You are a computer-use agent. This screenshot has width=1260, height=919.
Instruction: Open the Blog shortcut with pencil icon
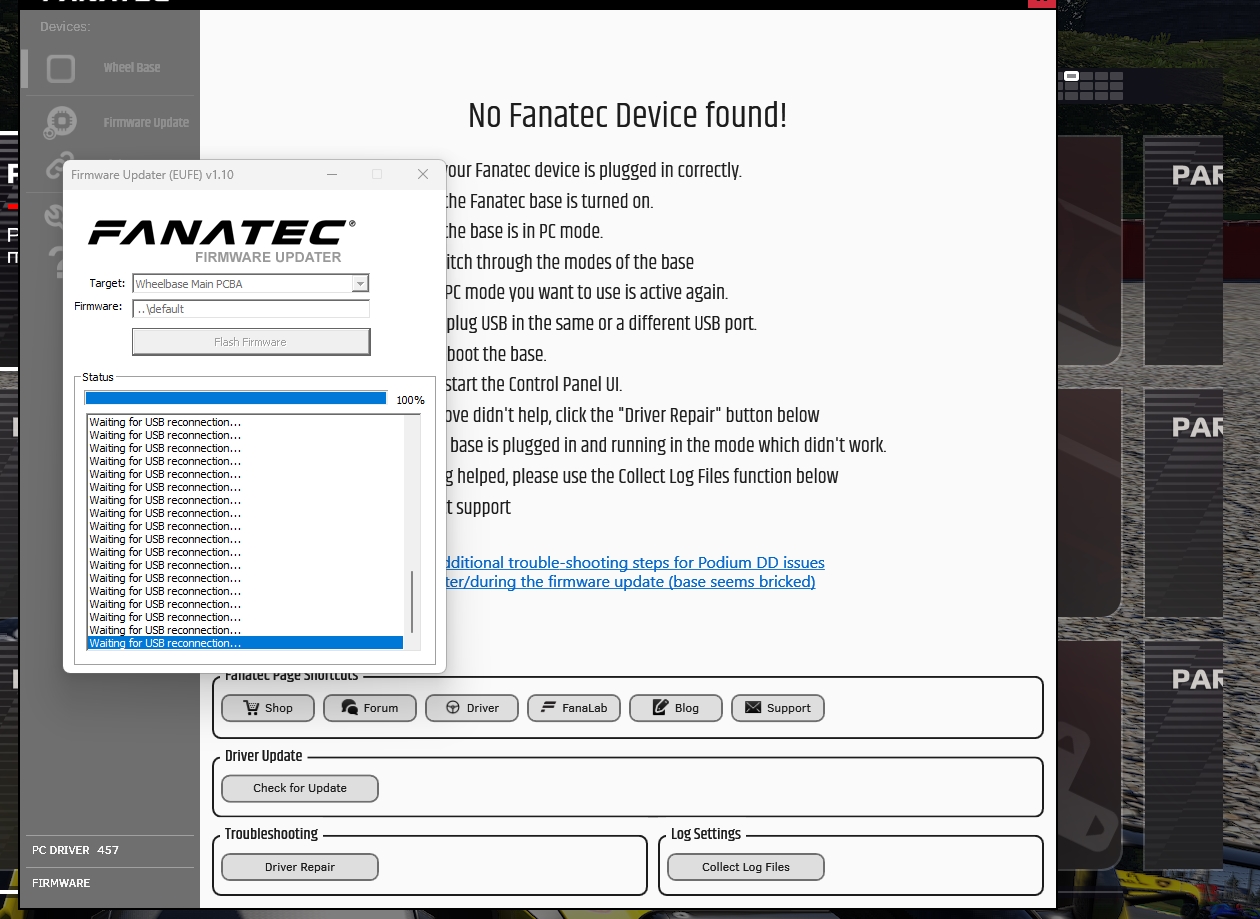(x=675, y=708)
